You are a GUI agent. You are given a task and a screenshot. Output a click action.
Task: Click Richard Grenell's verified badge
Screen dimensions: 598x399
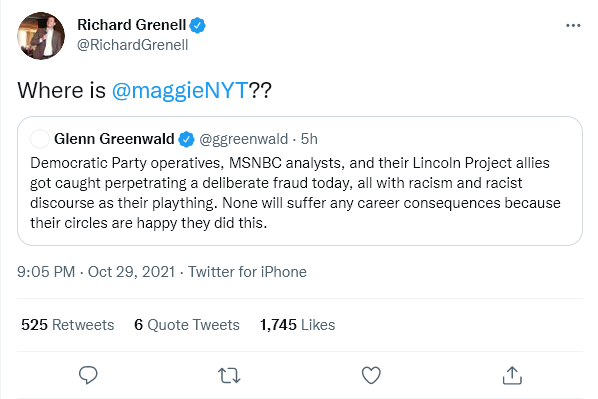pos(198,26)
